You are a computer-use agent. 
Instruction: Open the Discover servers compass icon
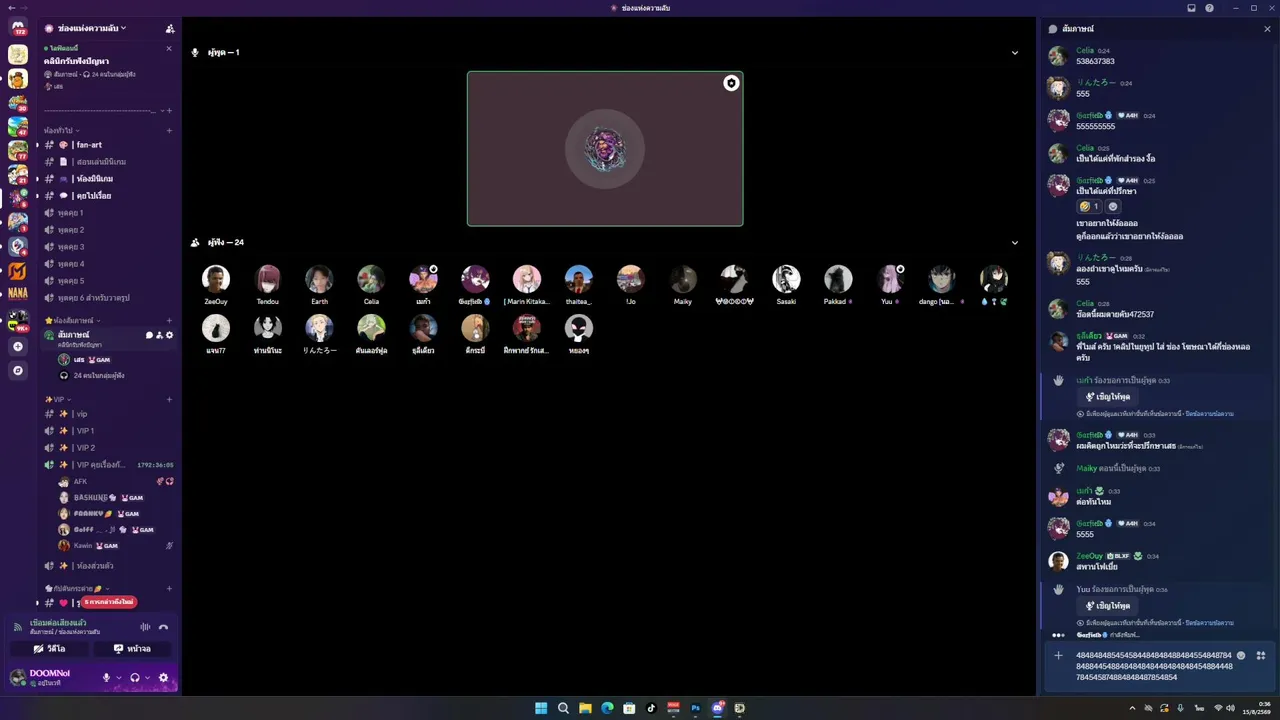(18, 370)
